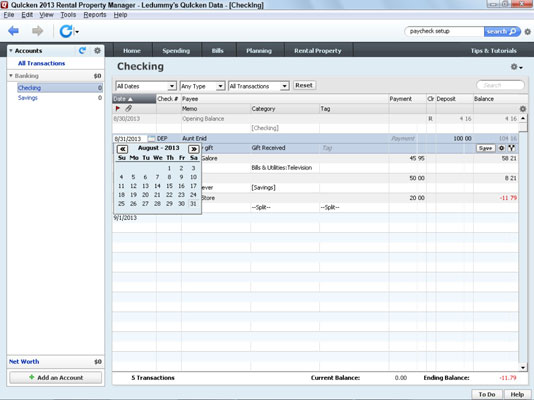Open settings gear beside top search button
This screenshot has width=534, height=400.
click(x=528, y=32)
